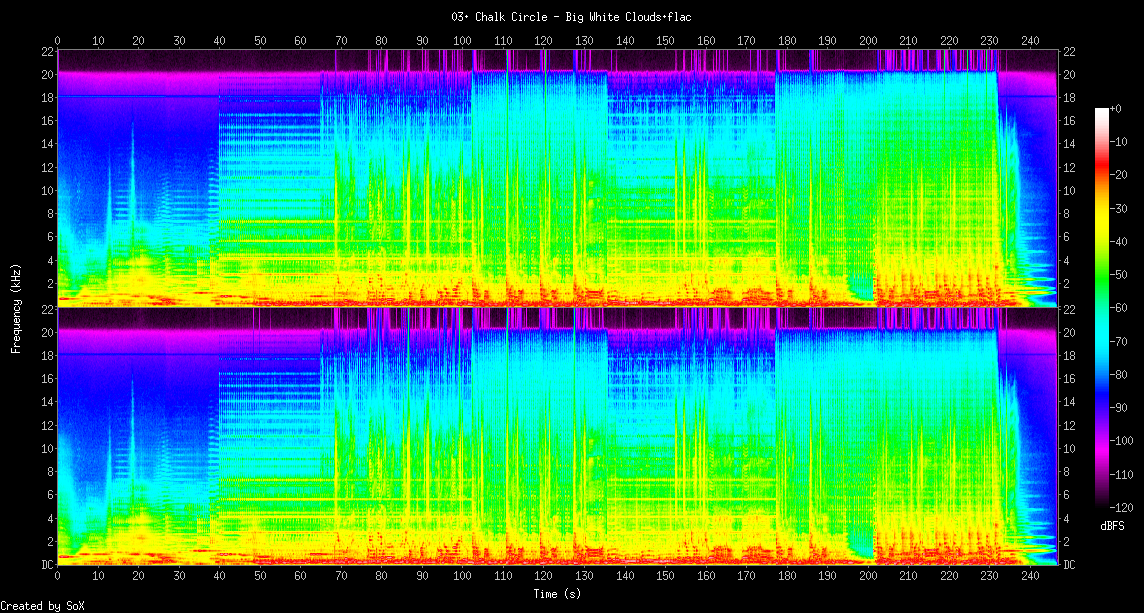Click the 'DC' label on the bottom-left frequency axis

46,565
